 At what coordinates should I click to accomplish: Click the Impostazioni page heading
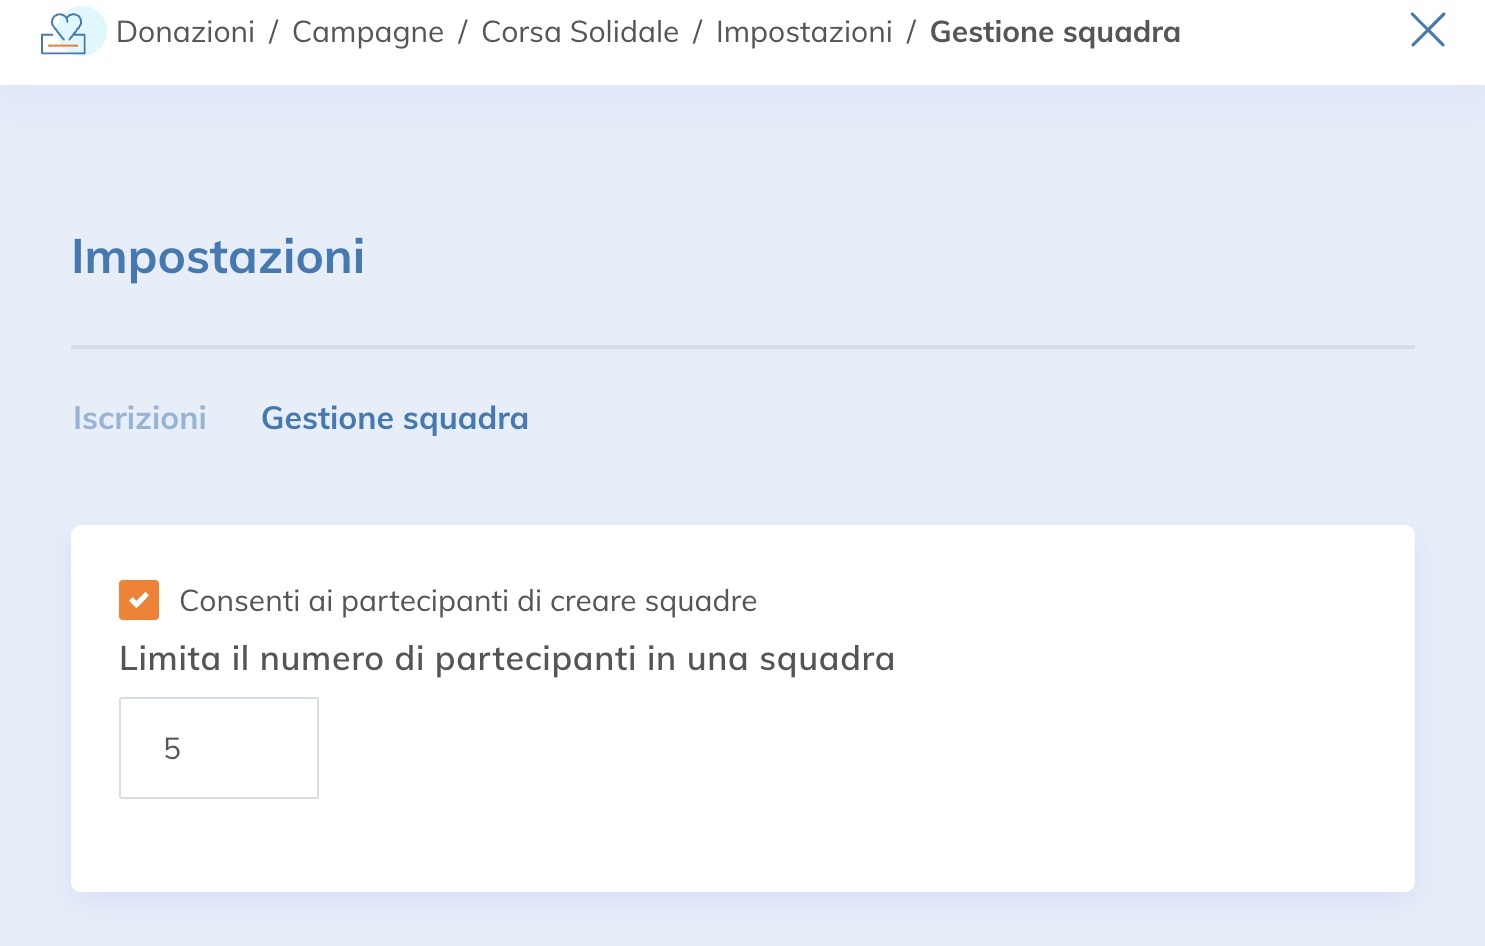(217, 257)
